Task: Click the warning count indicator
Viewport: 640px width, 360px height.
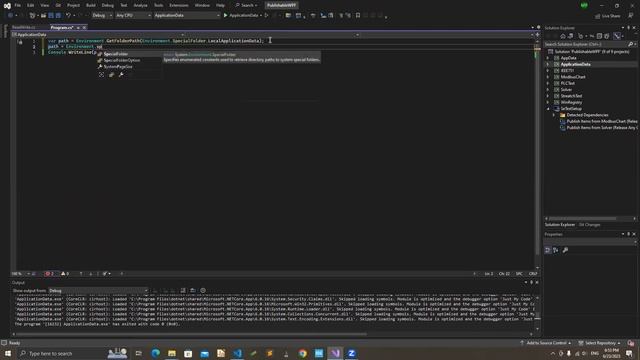Action: point(65,274)
